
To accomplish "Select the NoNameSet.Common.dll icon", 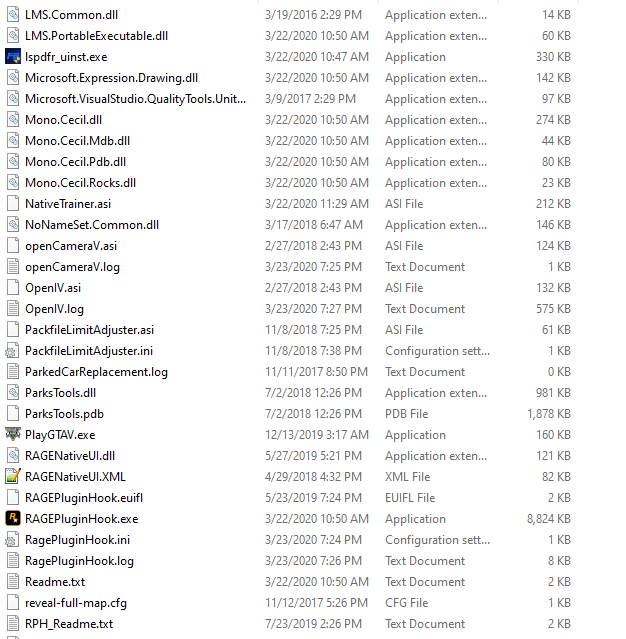I will (13, 225).
